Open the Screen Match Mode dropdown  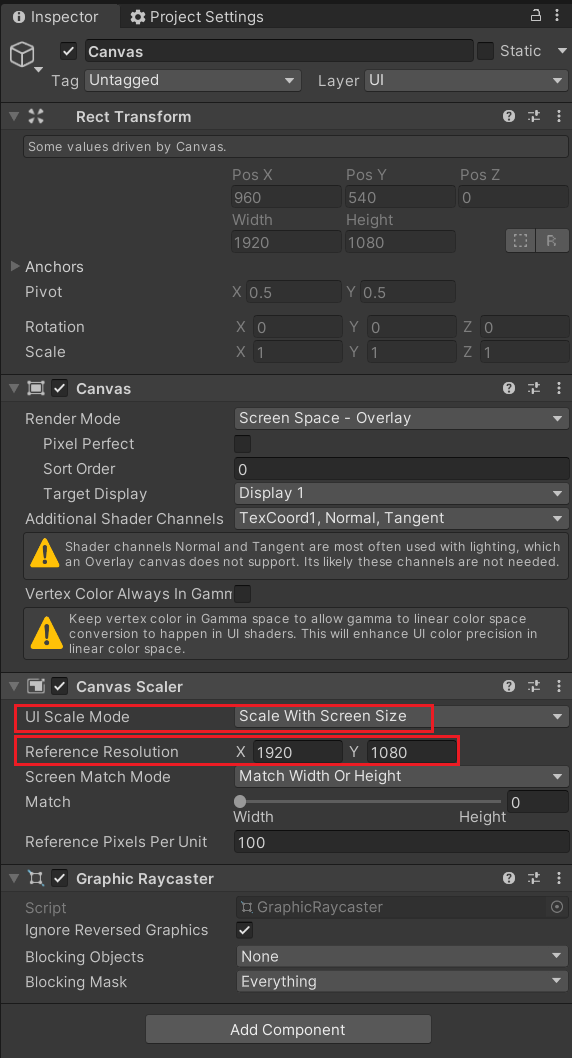[x=401, y=777]
